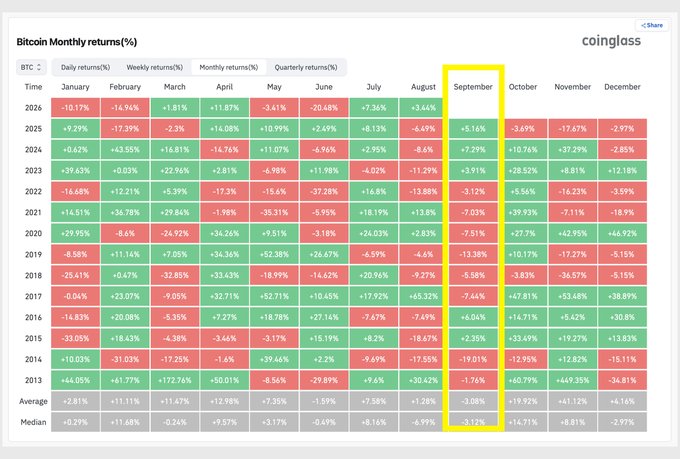Click the Median October +14.71% cell
This screenshot has height=459, width=680.
pos(523,422)
